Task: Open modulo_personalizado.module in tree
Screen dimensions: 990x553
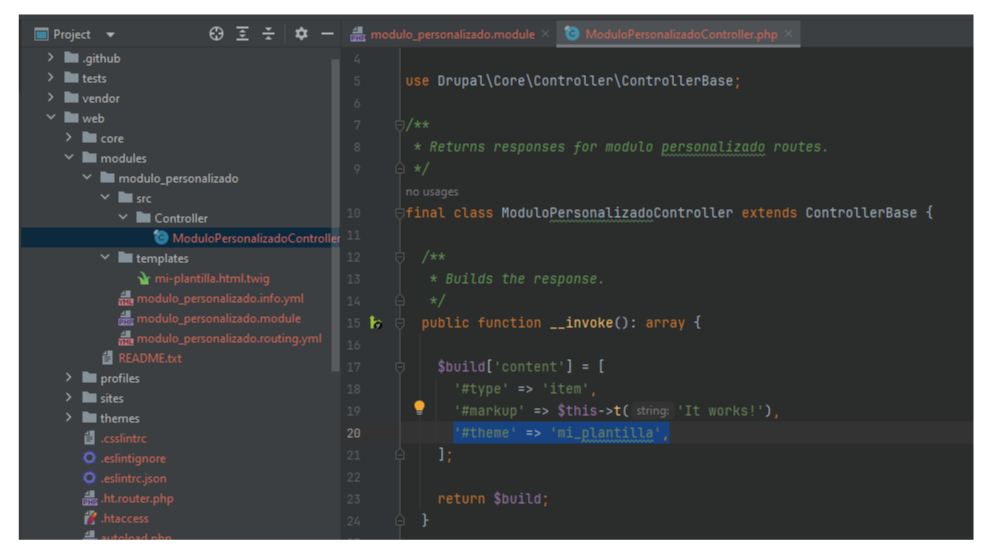Action: pos(218,318)
